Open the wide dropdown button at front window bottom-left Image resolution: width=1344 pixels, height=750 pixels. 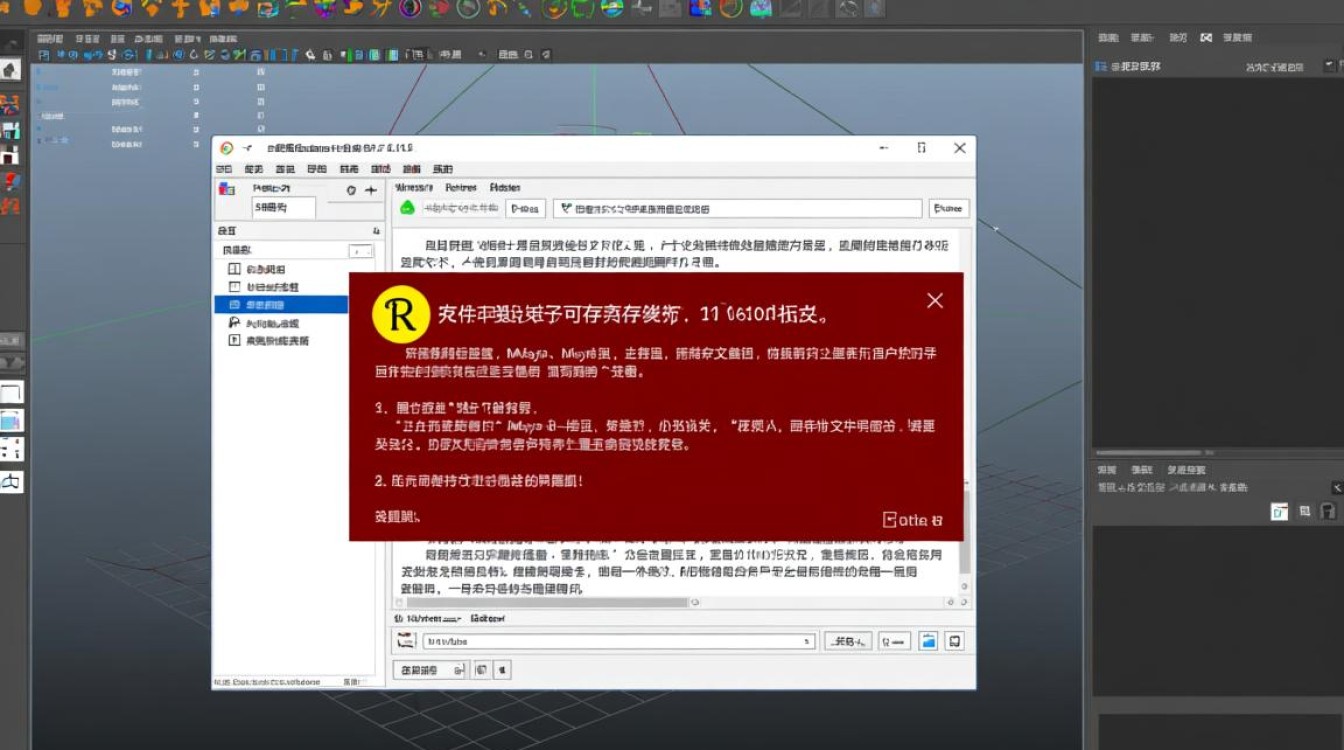coord(431,670)
